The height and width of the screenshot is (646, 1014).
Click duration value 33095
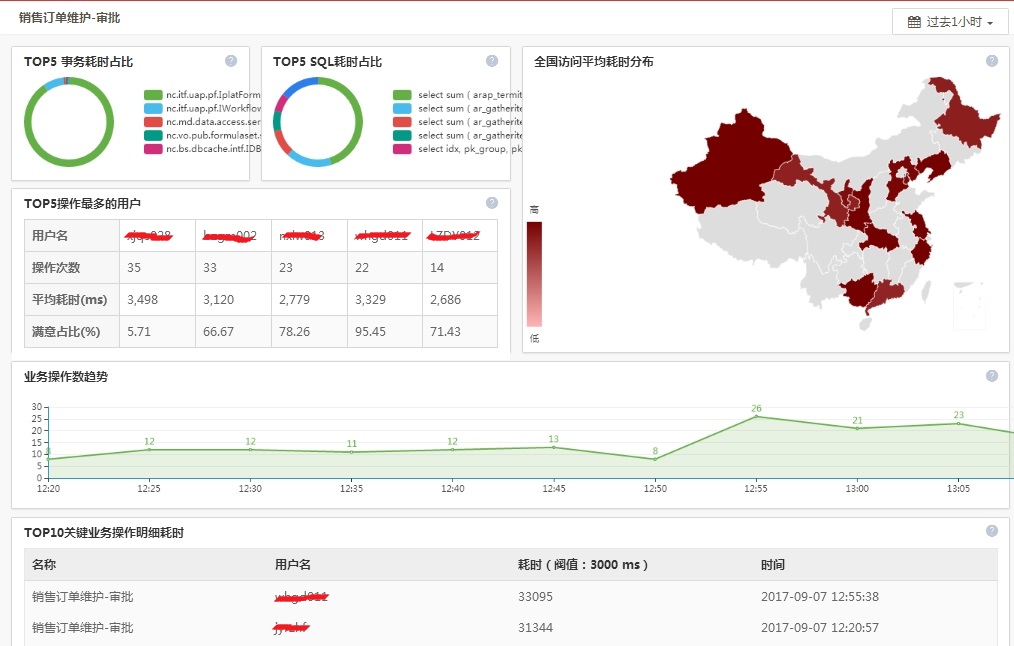pyautogui.click(x=535, y=596)
